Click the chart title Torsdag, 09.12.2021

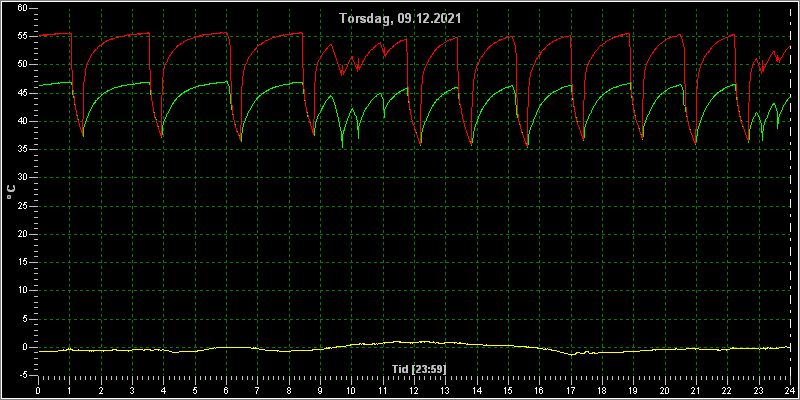coord(401,19)
